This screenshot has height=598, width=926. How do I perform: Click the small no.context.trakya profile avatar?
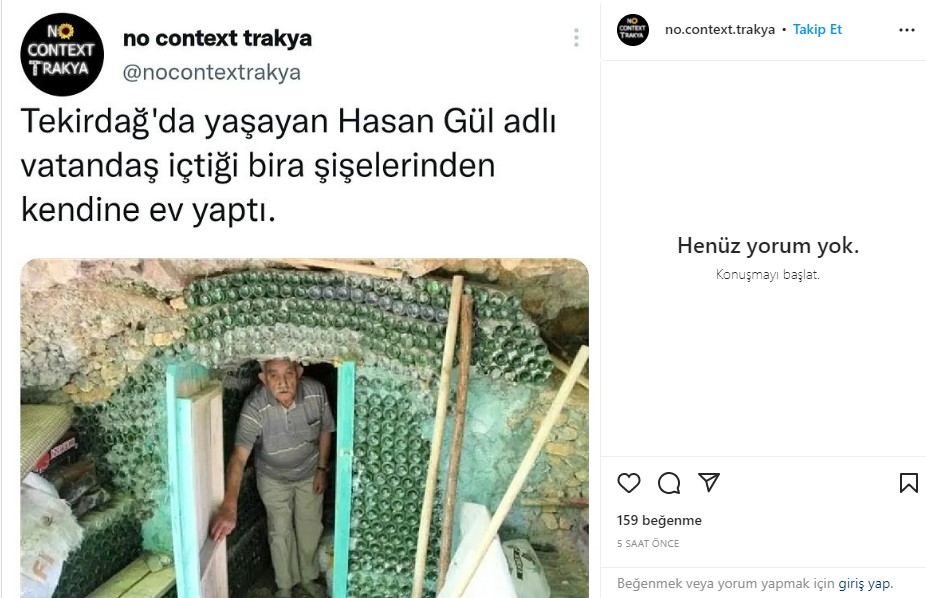pos(632,30)
